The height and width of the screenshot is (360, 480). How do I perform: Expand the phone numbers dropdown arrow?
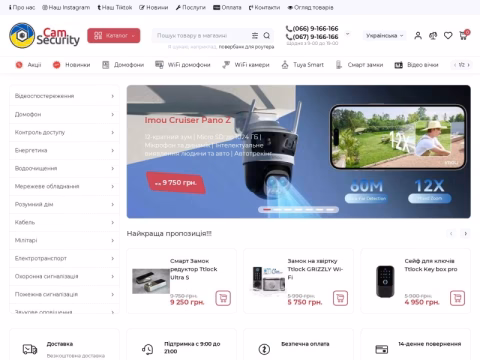(347, 34)
